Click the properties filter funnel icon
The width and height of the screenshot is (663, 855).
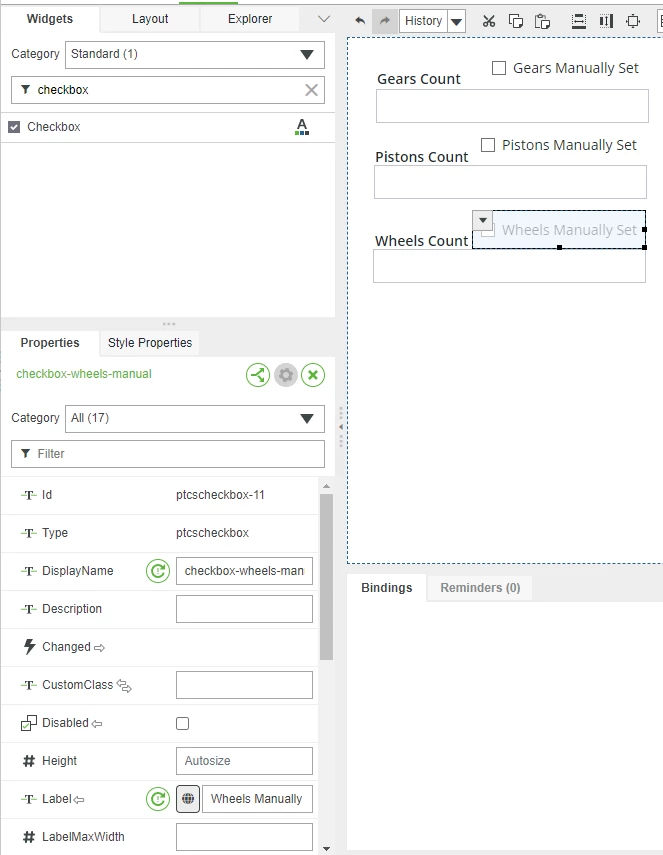[25, 454]
